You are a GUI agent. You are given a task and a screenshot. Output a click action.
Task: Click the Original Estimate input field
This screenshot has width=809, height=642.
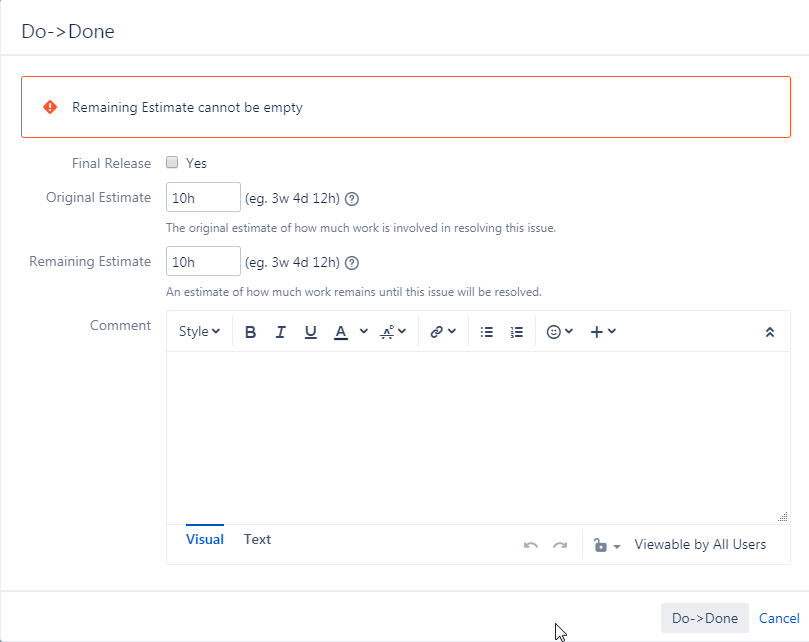click(x=203, y=197)
